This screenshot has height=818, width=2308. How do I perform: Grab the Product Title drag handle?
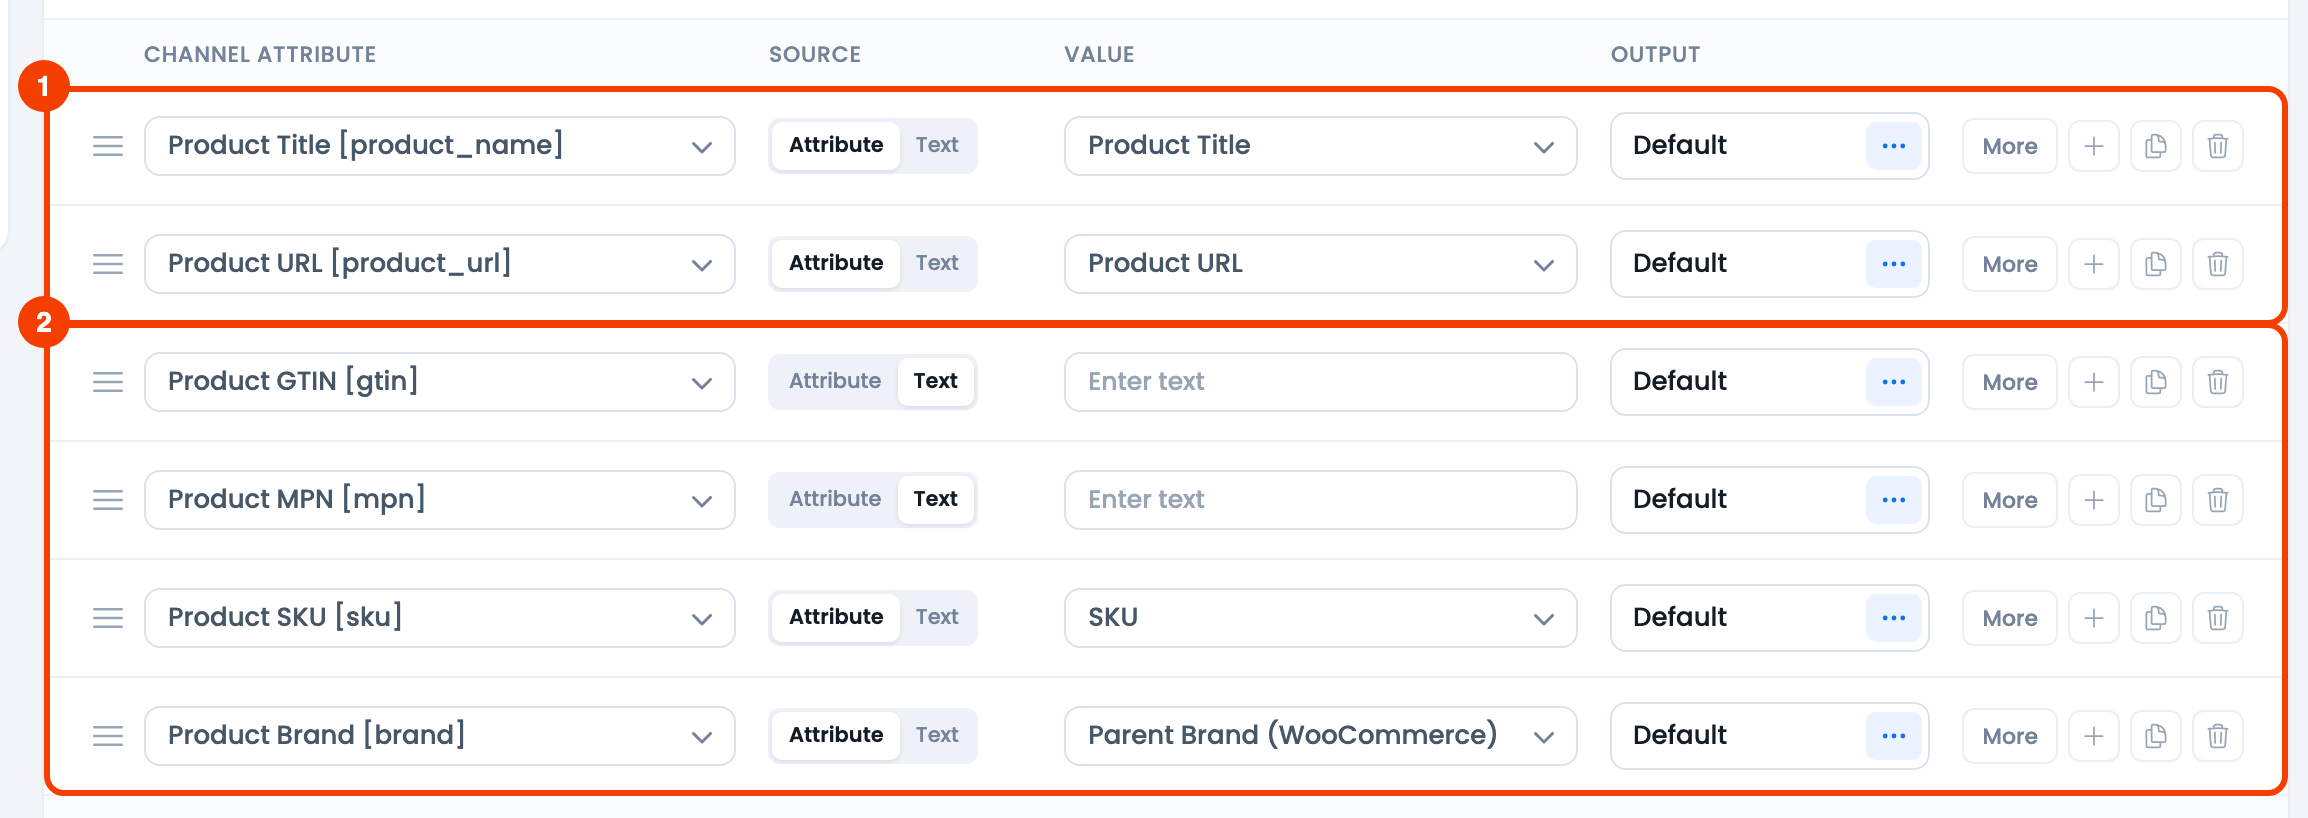click(x=108, y=146)
